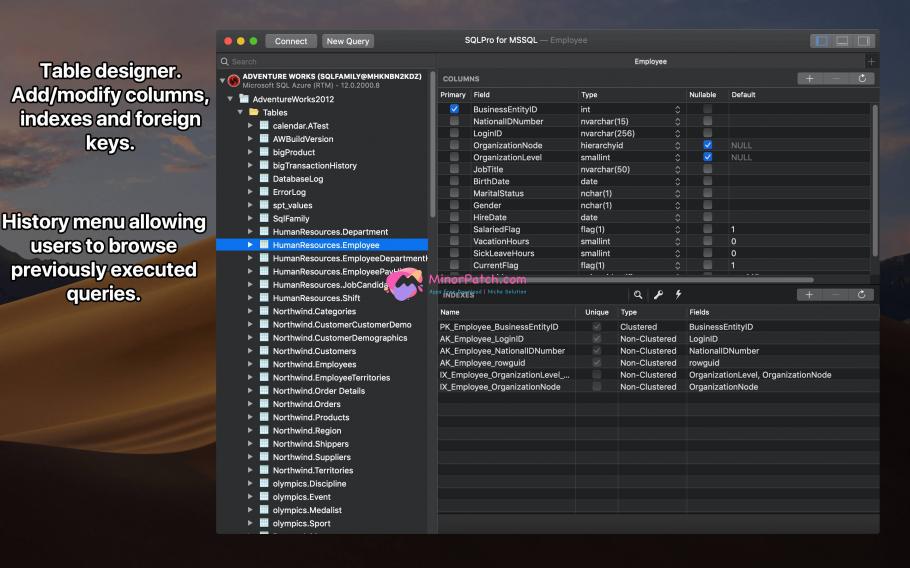Click table icon beside ErrorLog
910x568 pixels.
tap(264, 191)
